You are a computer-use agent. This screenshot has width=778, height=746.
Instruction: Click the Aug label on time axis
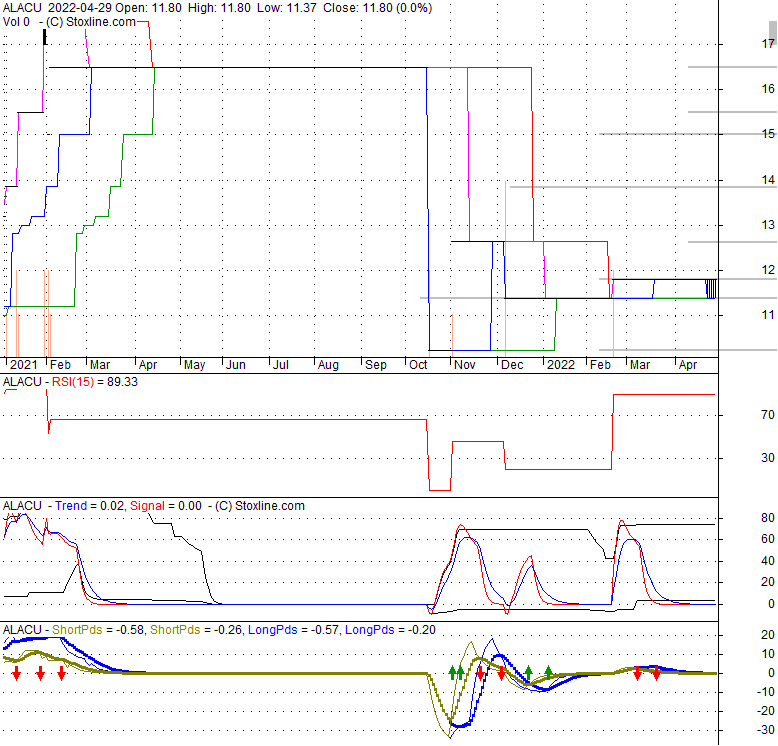pos(328,366)
